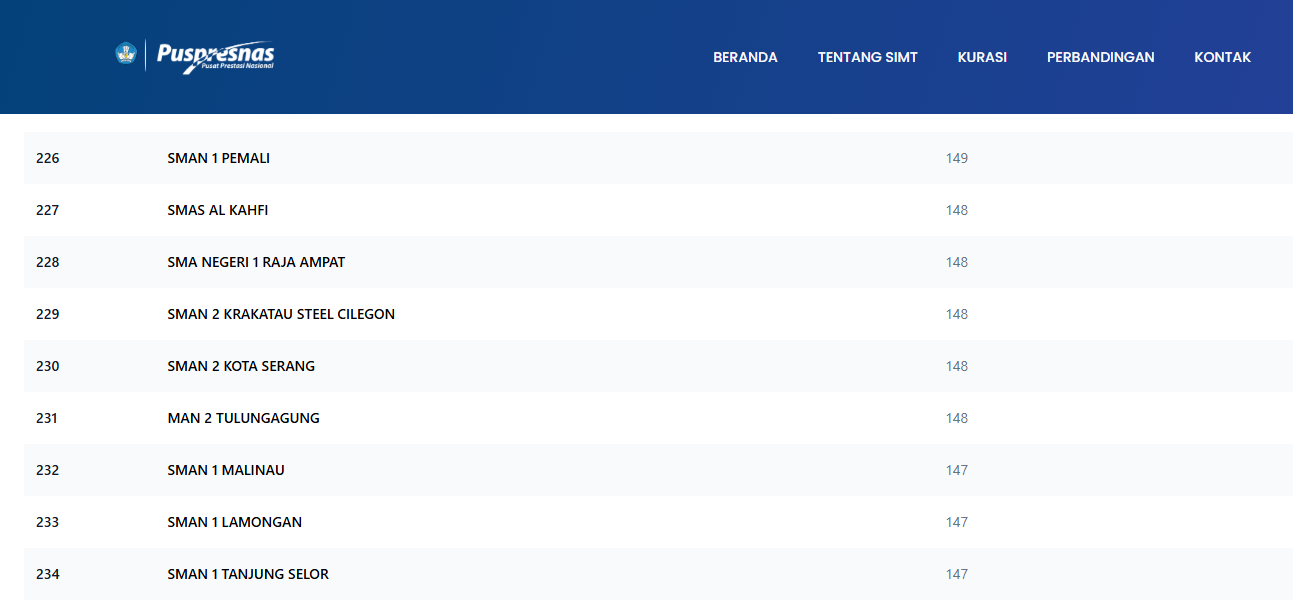1293x604 pixels.
Task: Click the Kemdikbud emblem icon
Action: [125, 54]
